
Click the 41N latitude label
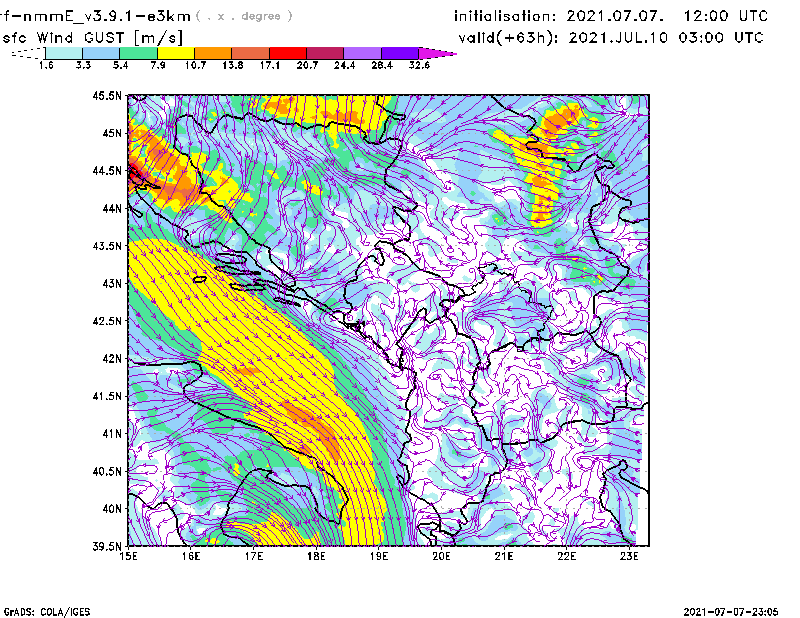tap(112, 433)
